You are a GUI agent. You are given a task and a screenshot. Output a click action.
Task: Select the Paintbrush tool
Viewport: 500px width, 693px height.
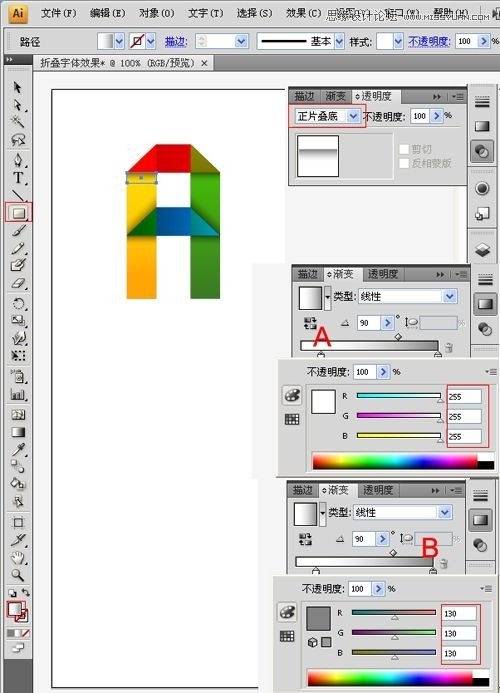pyautogui.click(x=18, y=230)
